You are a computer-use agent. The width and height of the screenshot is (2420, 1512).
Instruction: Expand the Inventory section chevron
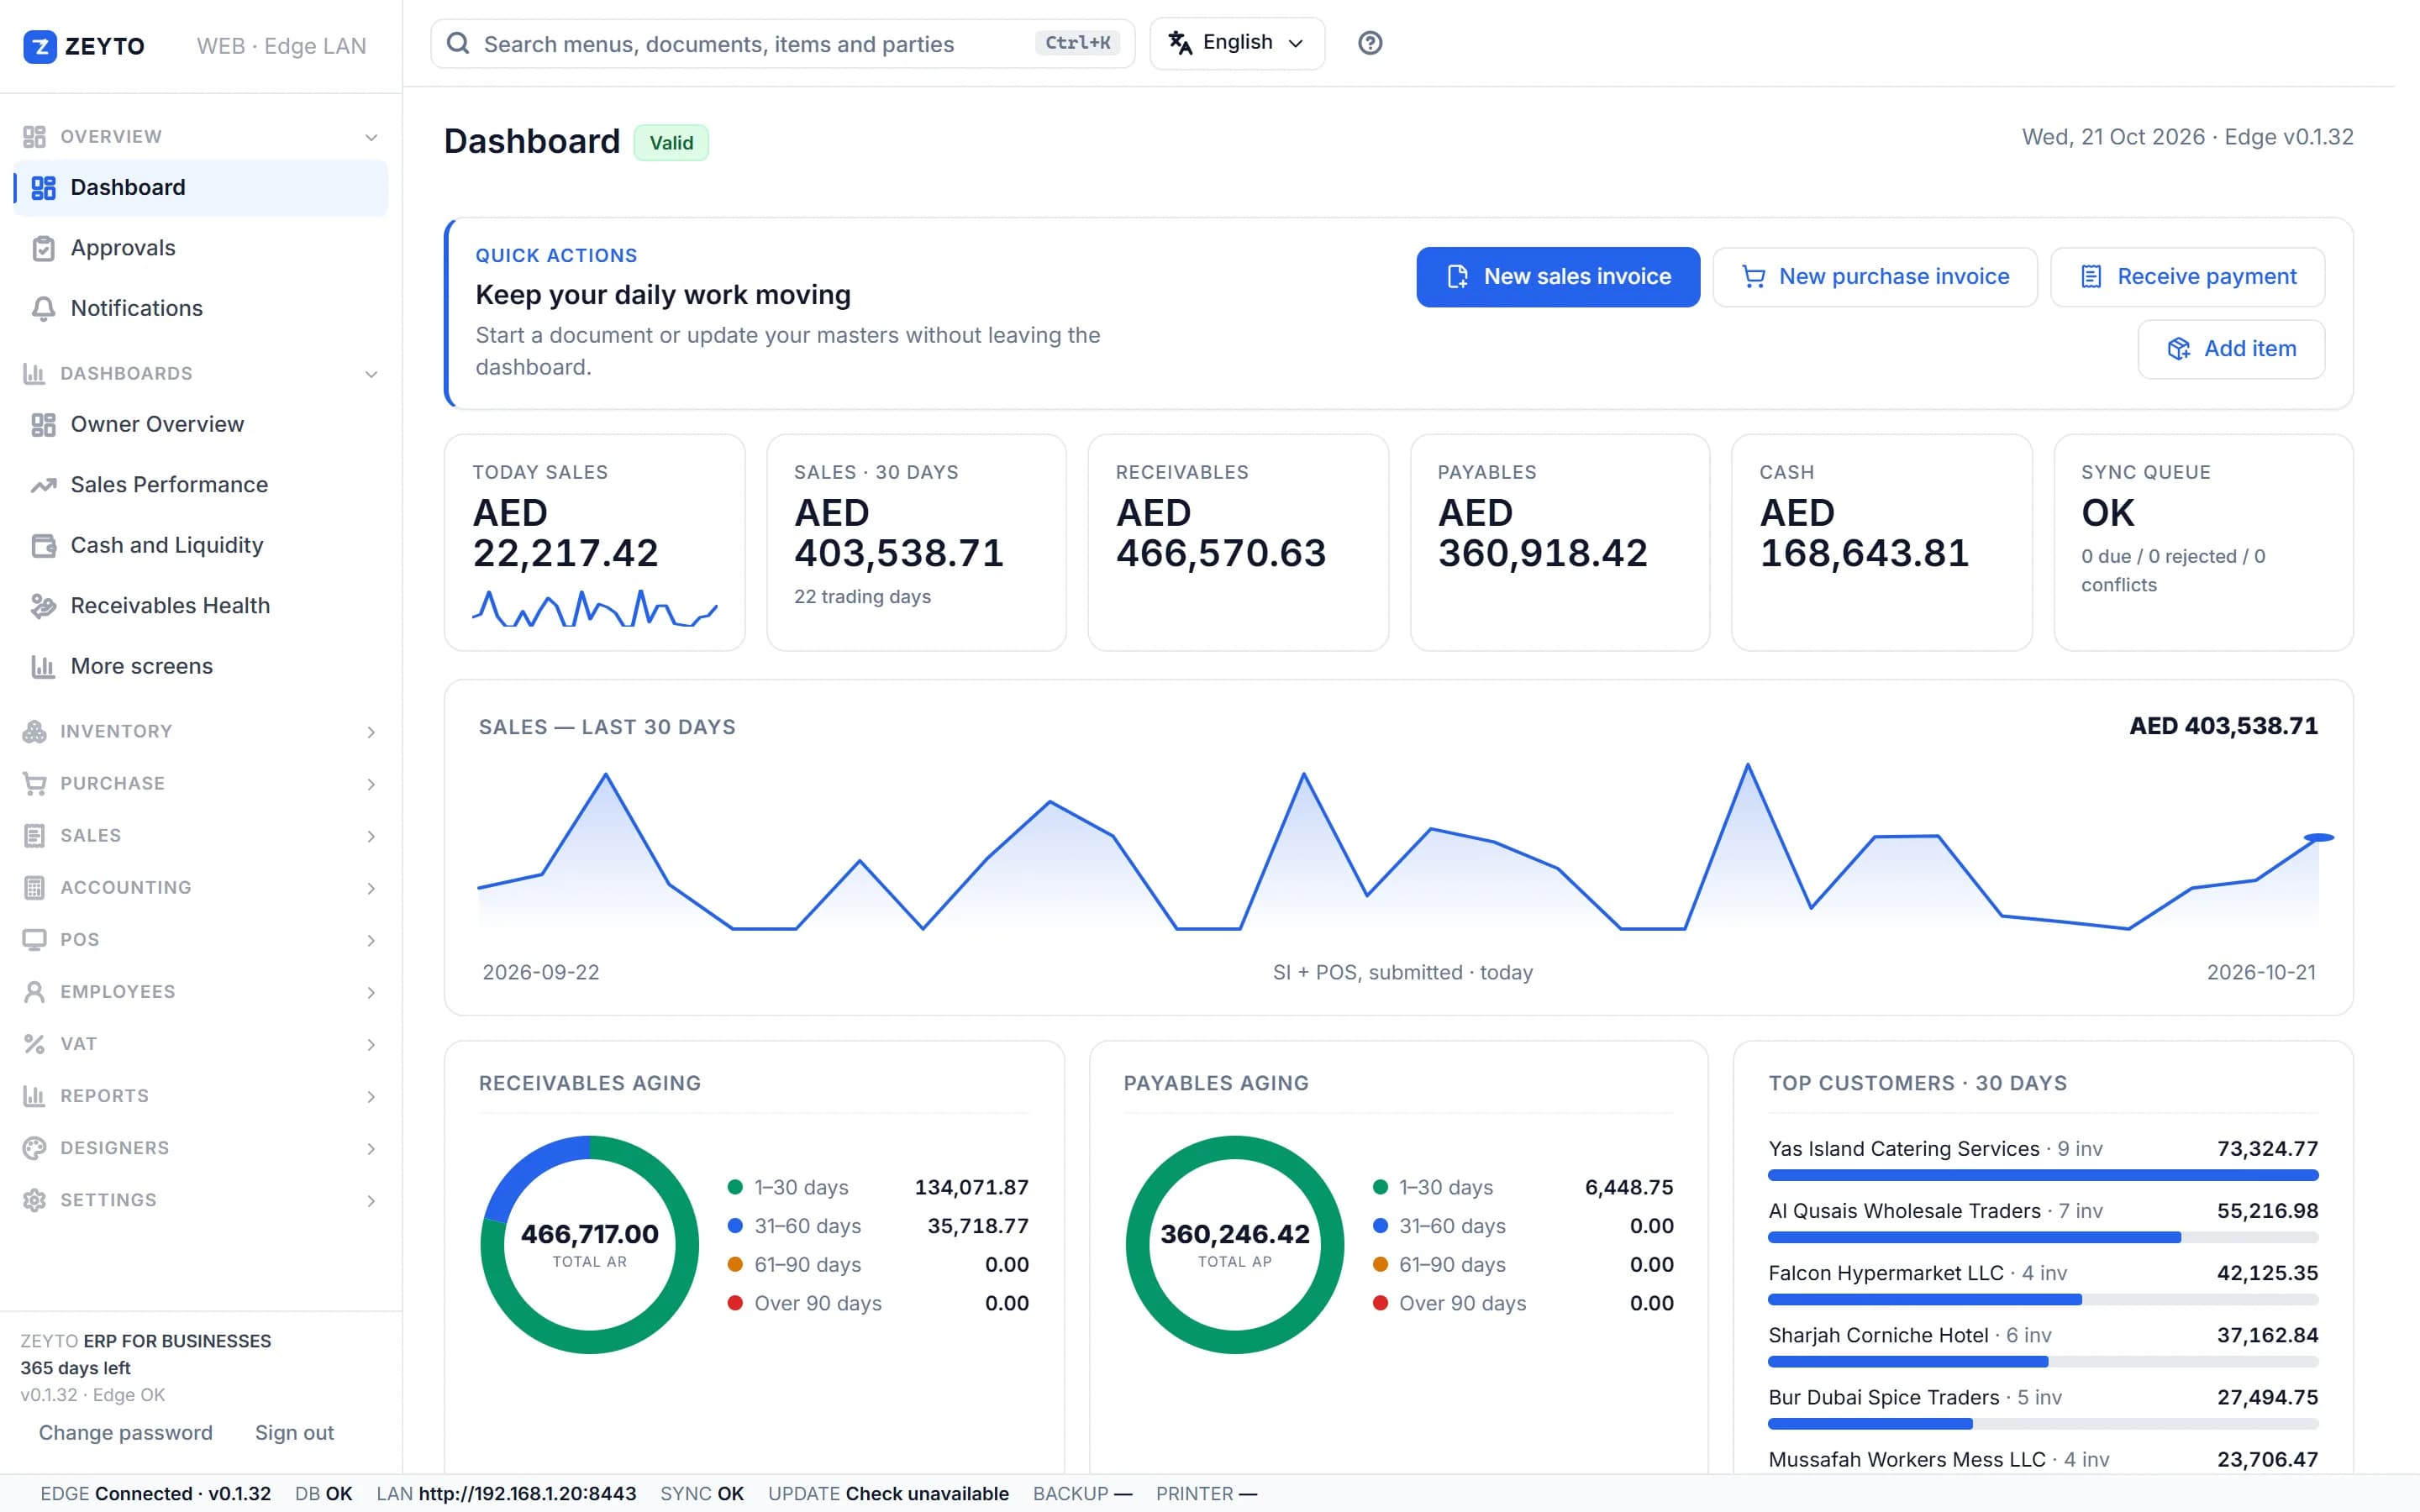pyautogui.click(x=371, y=732)
